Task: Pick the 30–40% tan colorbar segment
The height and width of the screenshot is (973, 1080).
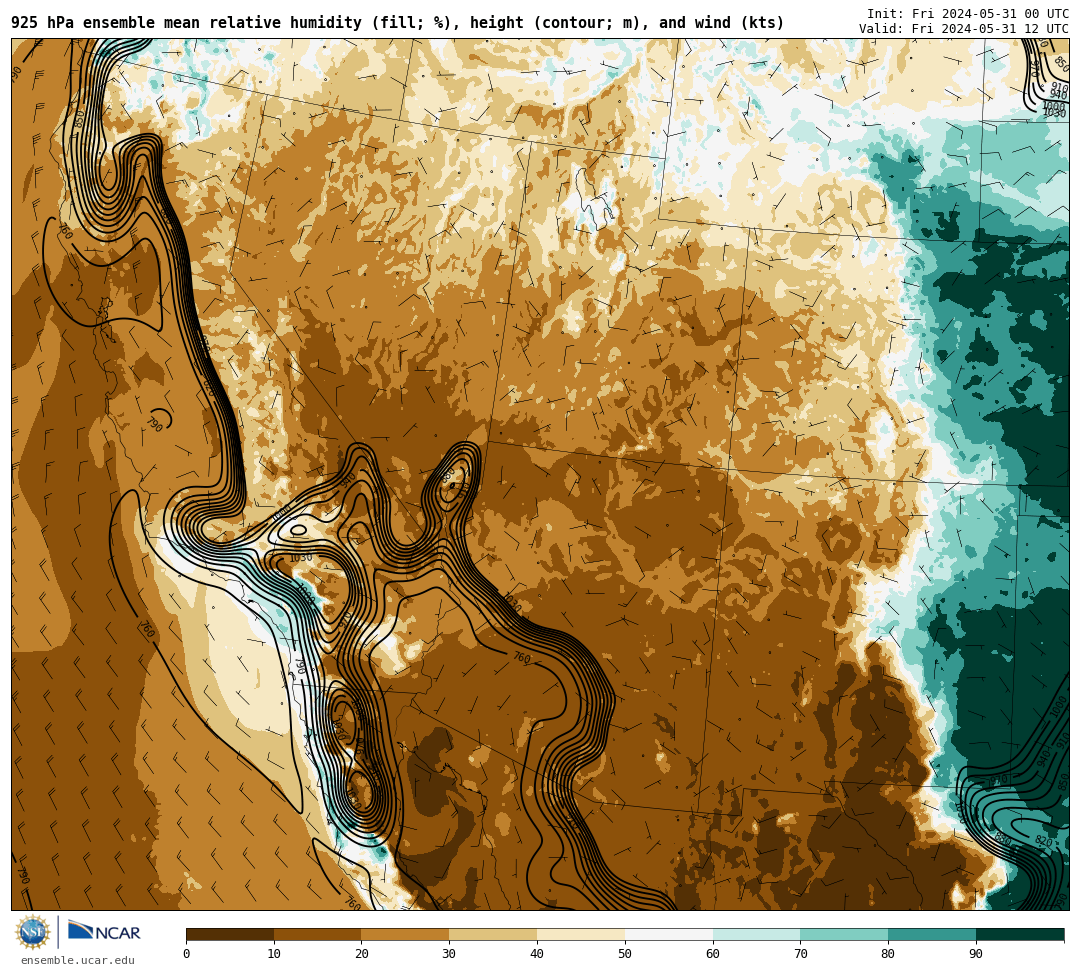Action: (493, 934)
